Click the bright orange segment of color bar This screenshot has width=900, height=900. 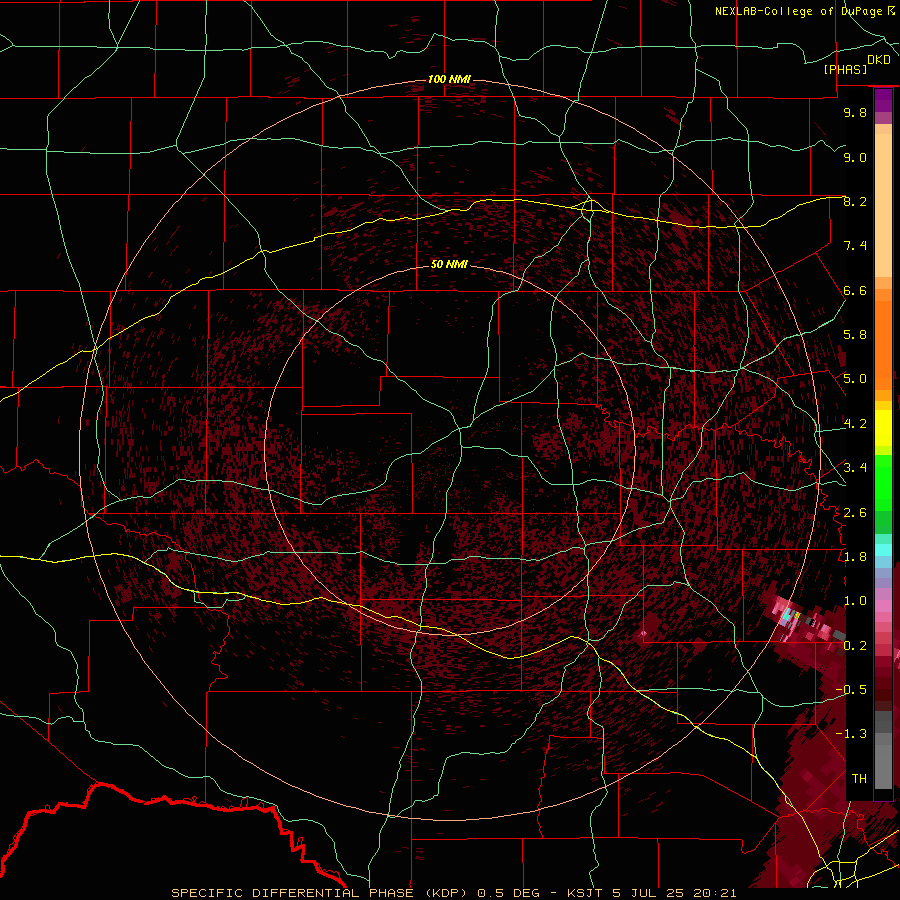click(x=883, y=346)
